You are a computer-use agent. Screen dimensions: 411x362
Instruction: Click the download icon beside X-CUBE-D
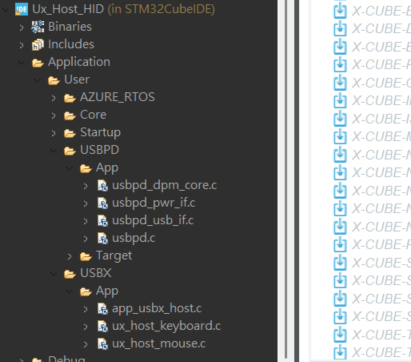[x=340, y=29]
